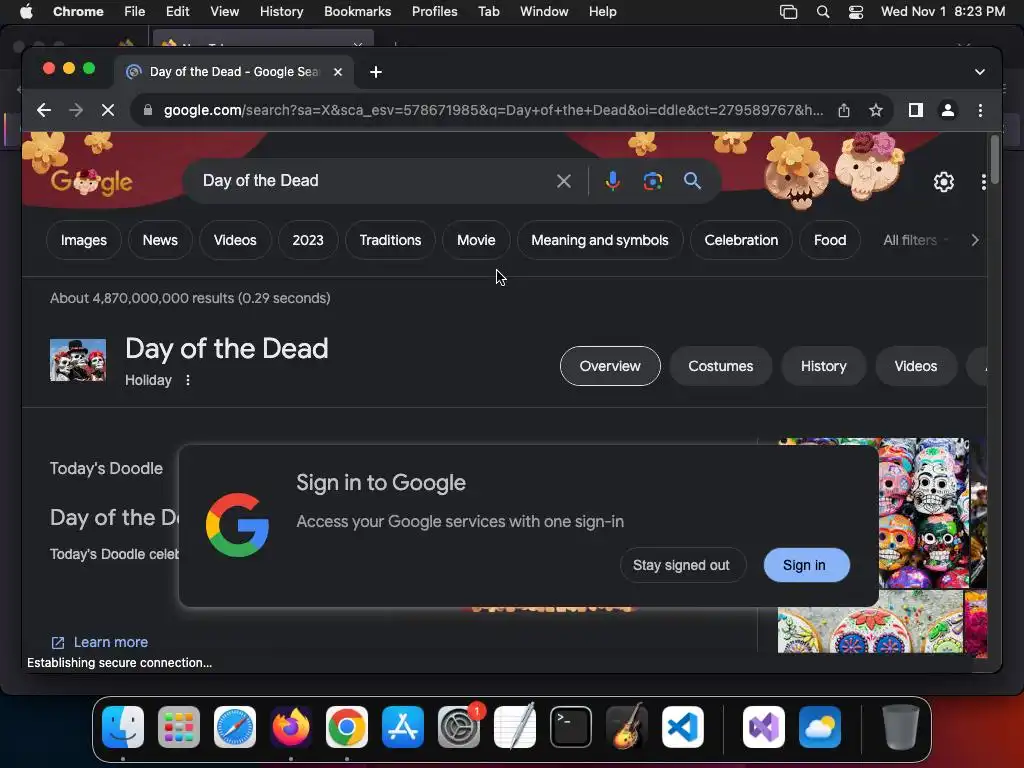1024x768 pixels.
Task: Open the View menu
Action: tap(224, 12)
